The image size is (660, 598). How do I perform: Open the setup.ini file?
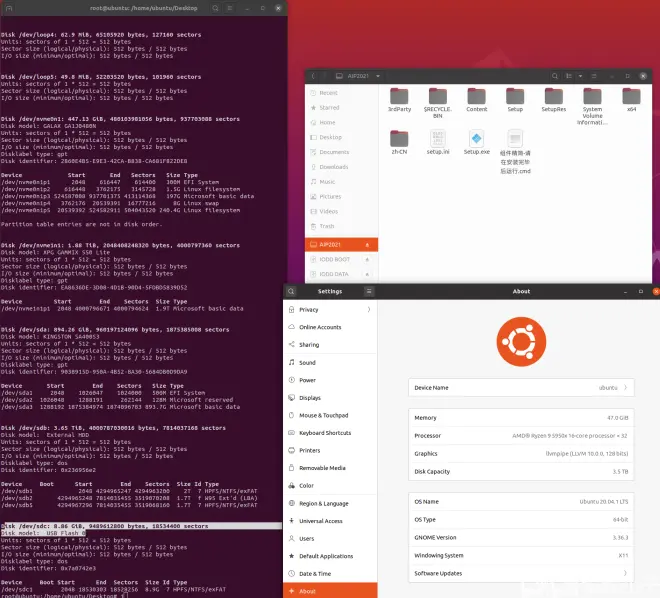click(438, 143)
